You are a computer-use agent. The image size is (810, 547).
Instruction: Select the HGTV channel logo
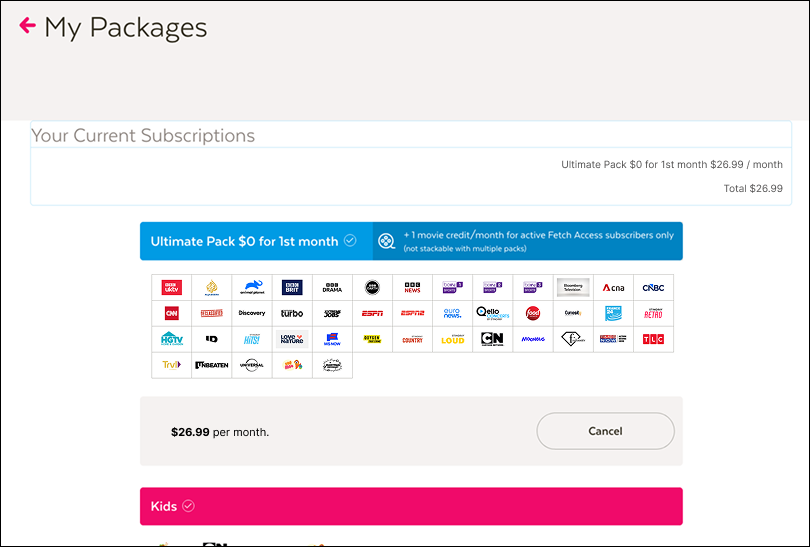click(x=172, y=339)
